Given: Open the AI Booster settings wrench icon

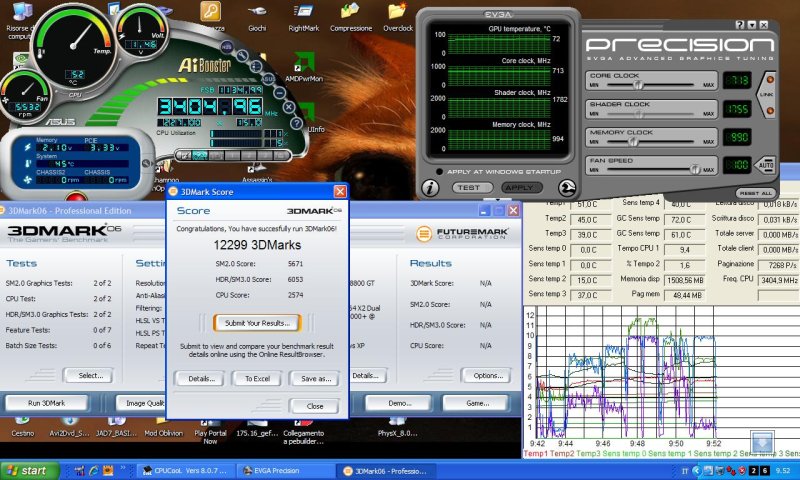Looking at the screenshot, I should [x=242, y=55].
